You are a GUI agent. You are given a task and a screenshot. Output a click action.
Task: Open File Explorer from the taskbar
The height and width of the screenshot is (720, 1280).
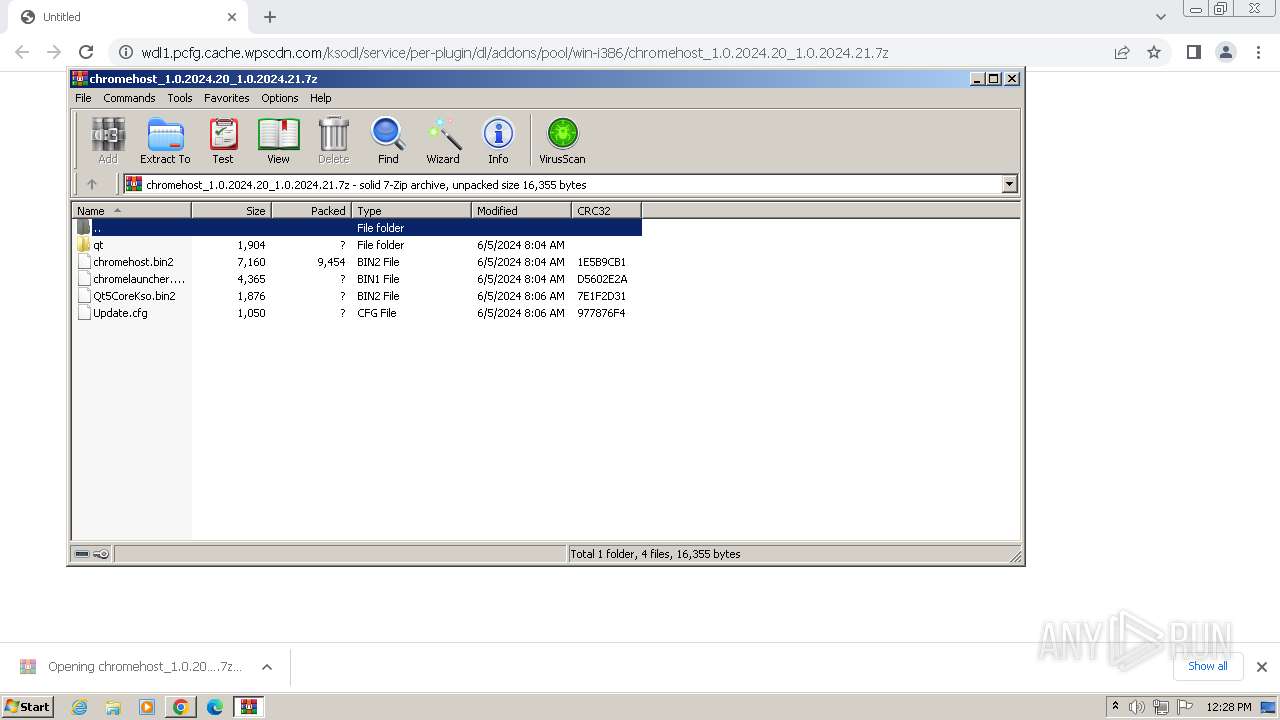point(113,707)
